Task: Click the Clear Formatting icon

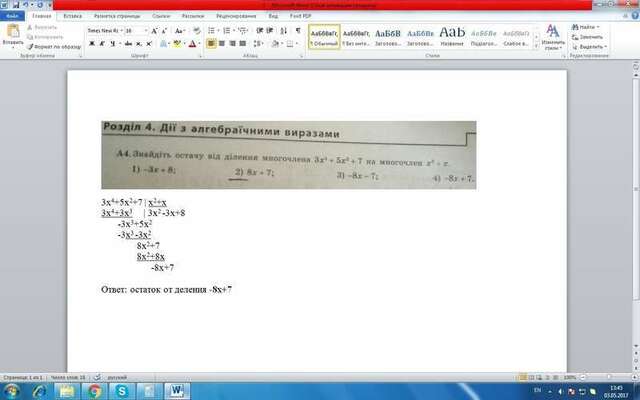Action: pos(197,31)
